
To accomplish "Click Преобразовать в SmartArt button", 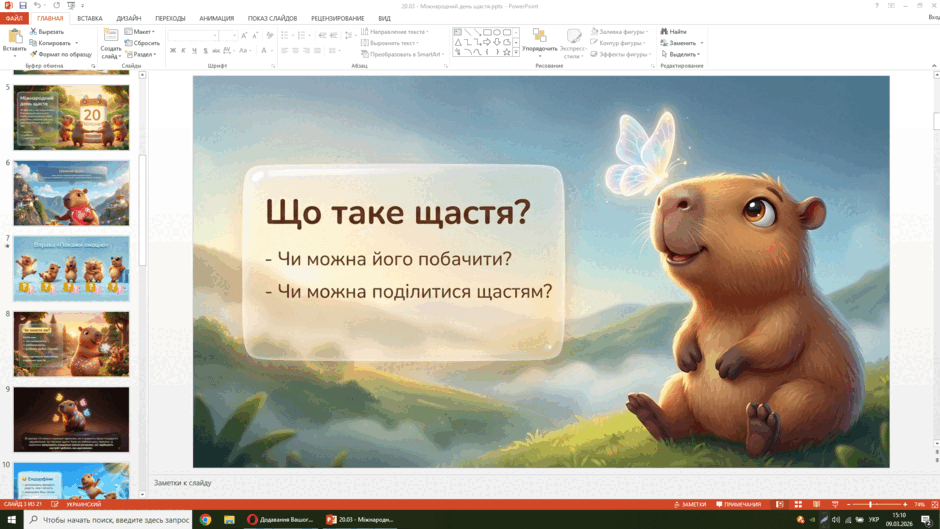I will point(401,54).
